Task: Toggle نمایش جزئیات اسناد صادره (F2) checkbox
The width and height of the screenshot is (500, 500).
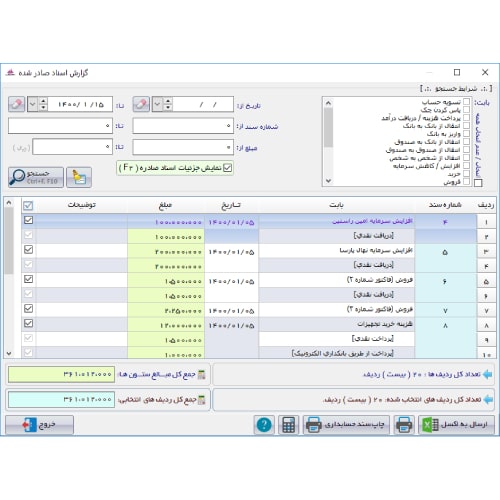Action: (x=228, y=168)
